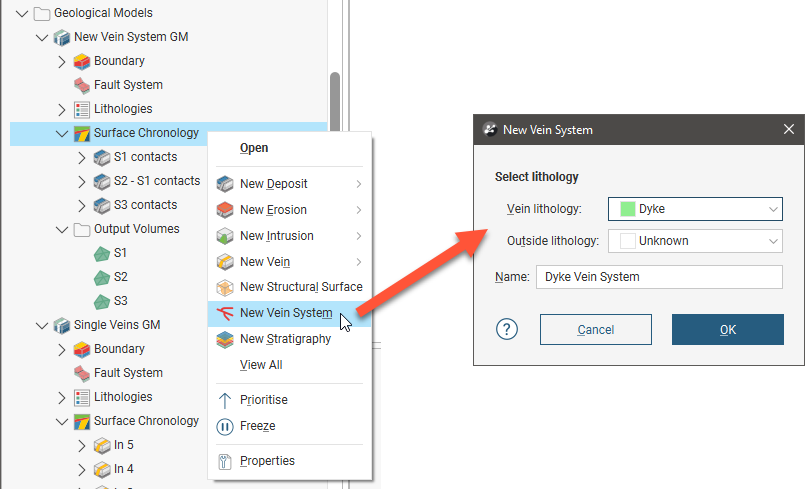Image resolution: width=805 pixels, height=489 pixels.
Task: Expand Boundary under New Vein System GM
Action: tap(62, 62)
